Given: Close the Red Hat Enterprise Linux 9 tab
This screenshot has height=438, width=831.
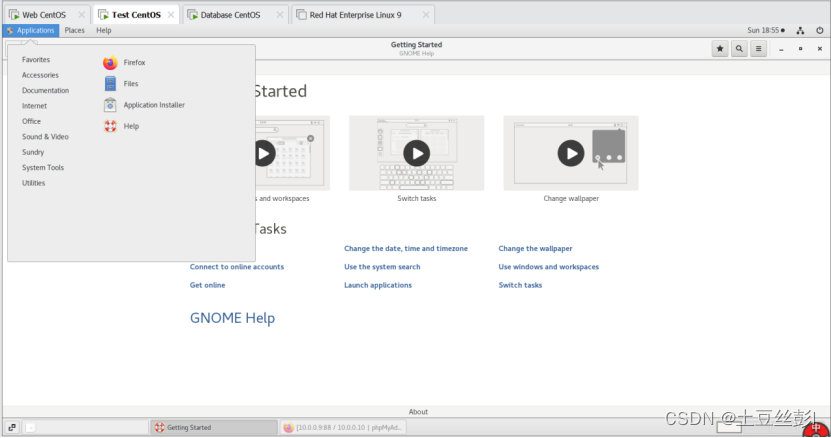Looking at the screenshot, I should pyautogui.click(x=426, y=15).
